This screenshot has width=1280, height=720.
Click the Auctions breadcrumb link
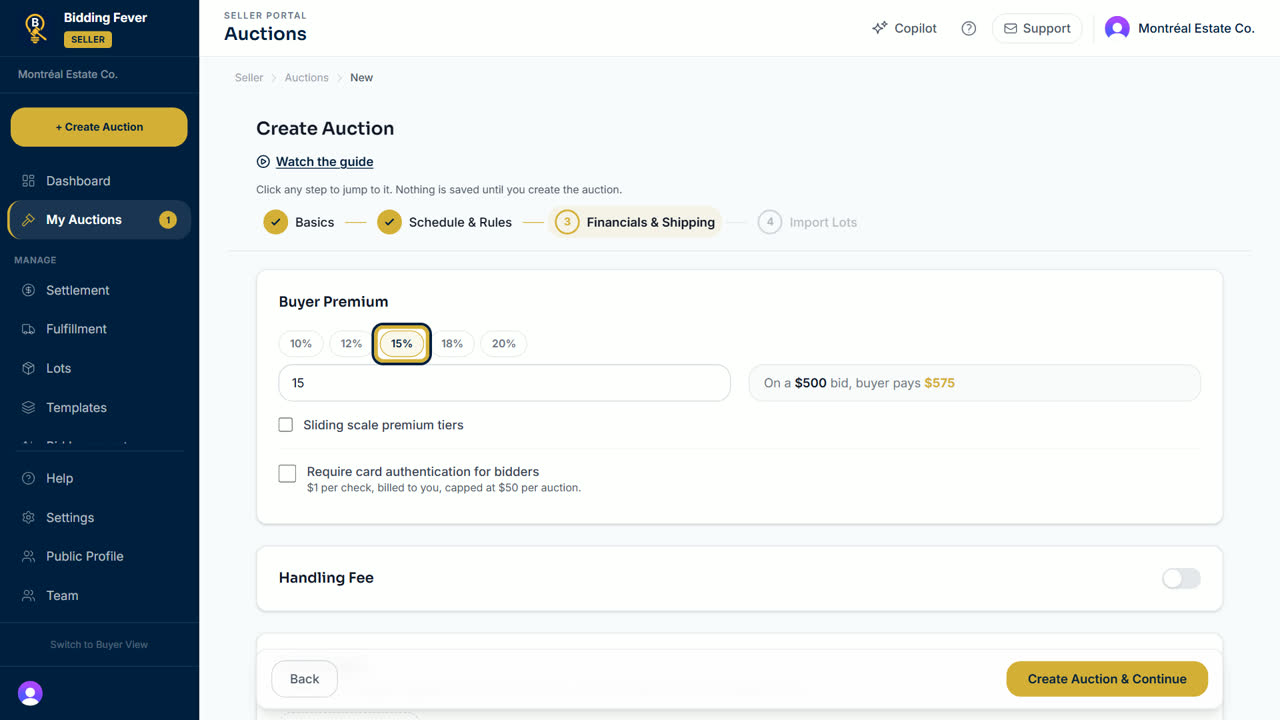(306, 77)
